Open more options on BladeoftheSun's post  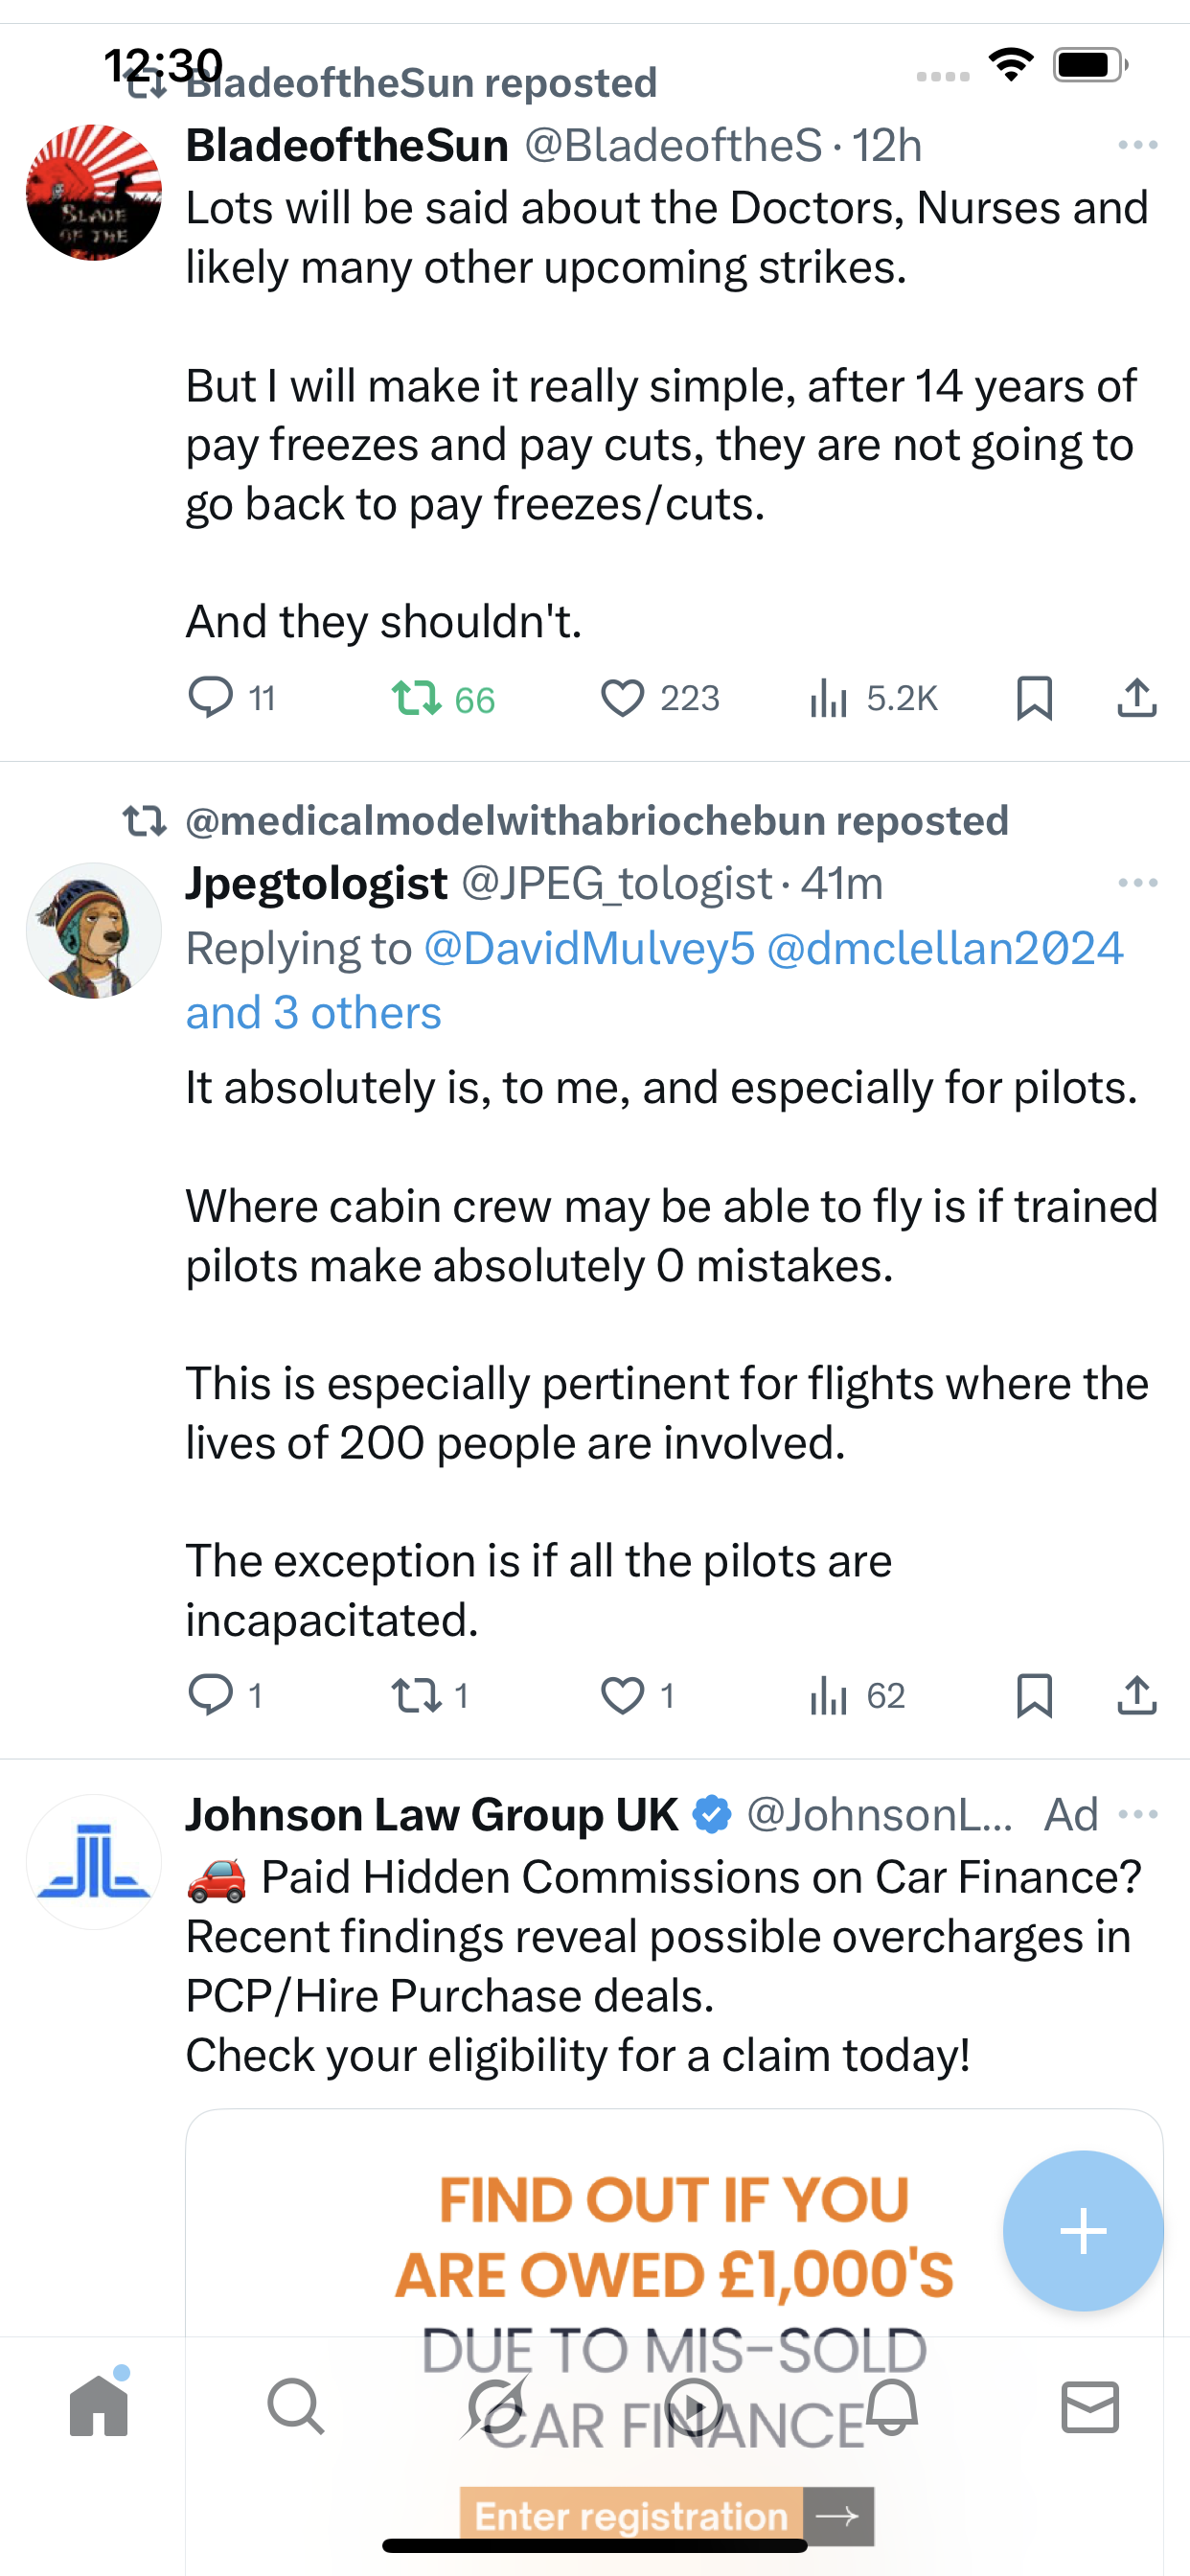[x=1137, y=146]
